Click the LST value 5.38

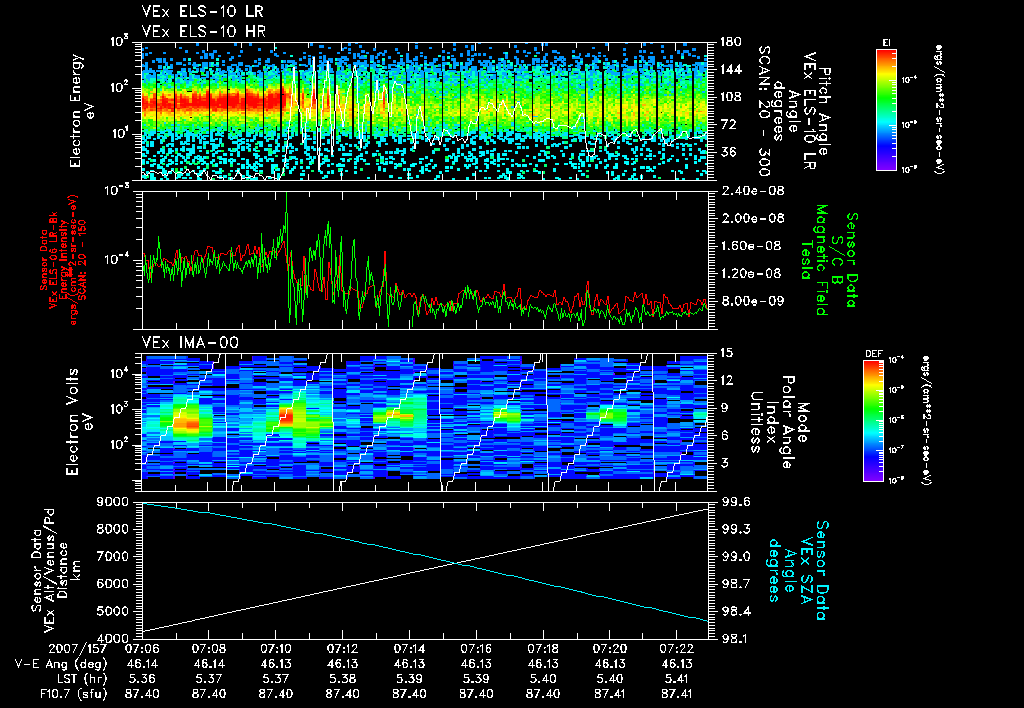342,679
